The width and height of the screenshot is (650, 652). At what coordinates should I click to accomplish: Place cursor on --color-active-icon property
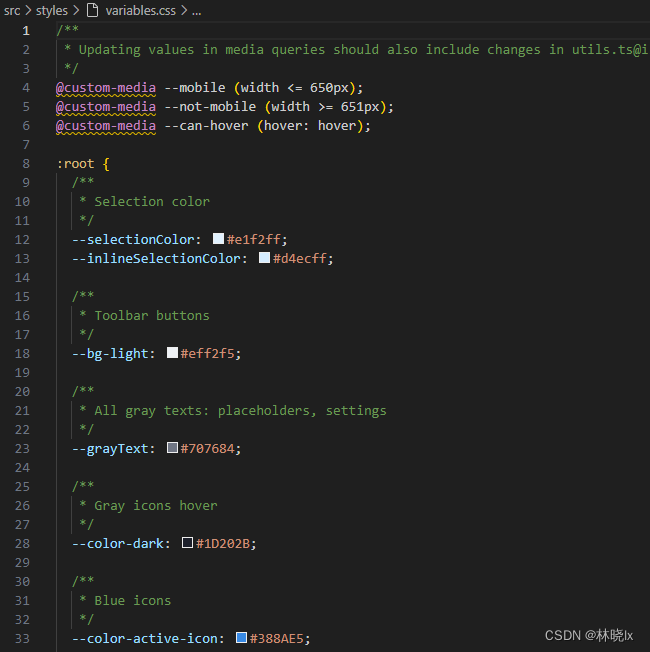pos(147,638)
